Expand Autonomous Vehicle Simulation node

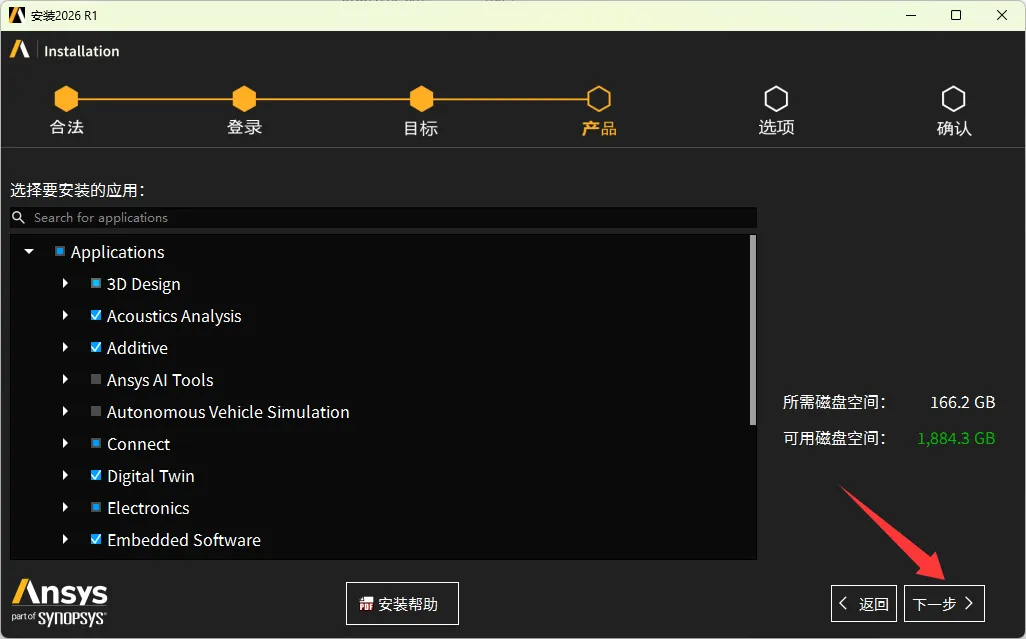tap(65, 411)
